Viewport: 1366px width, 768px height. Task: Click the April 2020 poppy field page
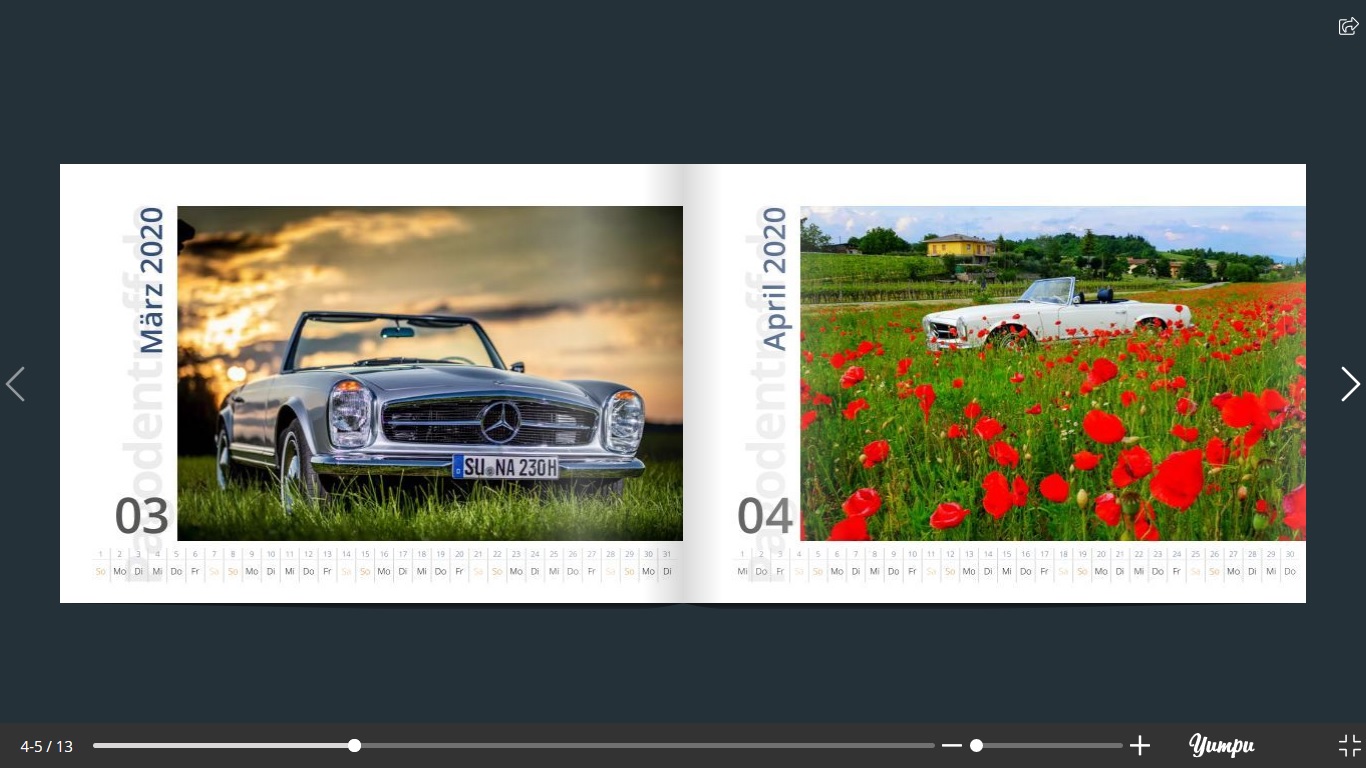tap(995, 384)
